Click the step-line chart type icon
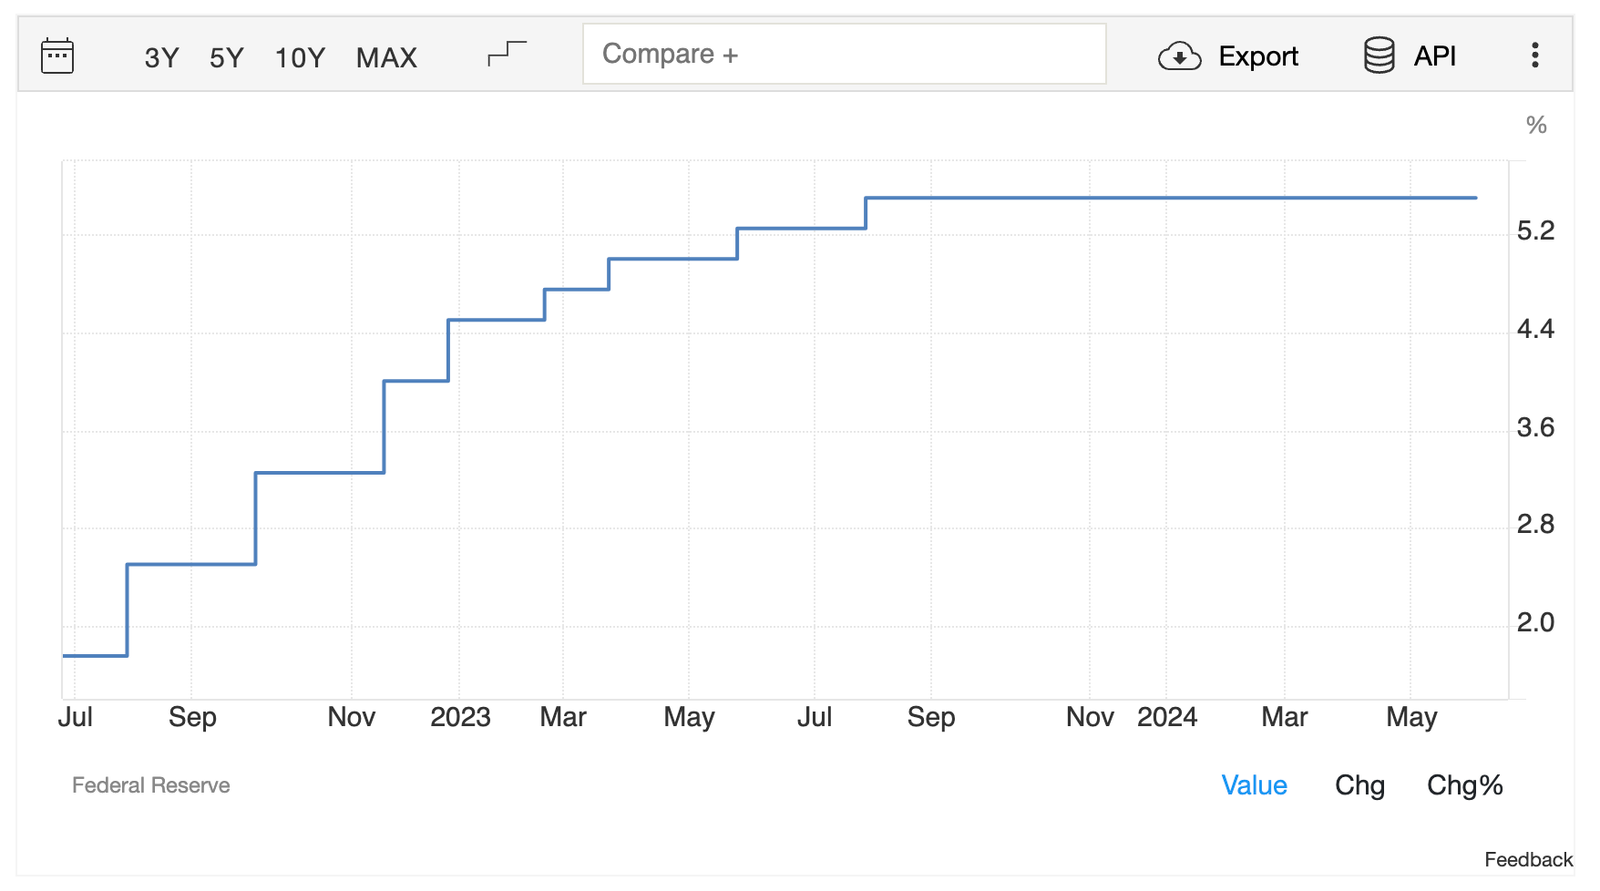This screenshot has width=1600, height=891. [x=507, y=53]
